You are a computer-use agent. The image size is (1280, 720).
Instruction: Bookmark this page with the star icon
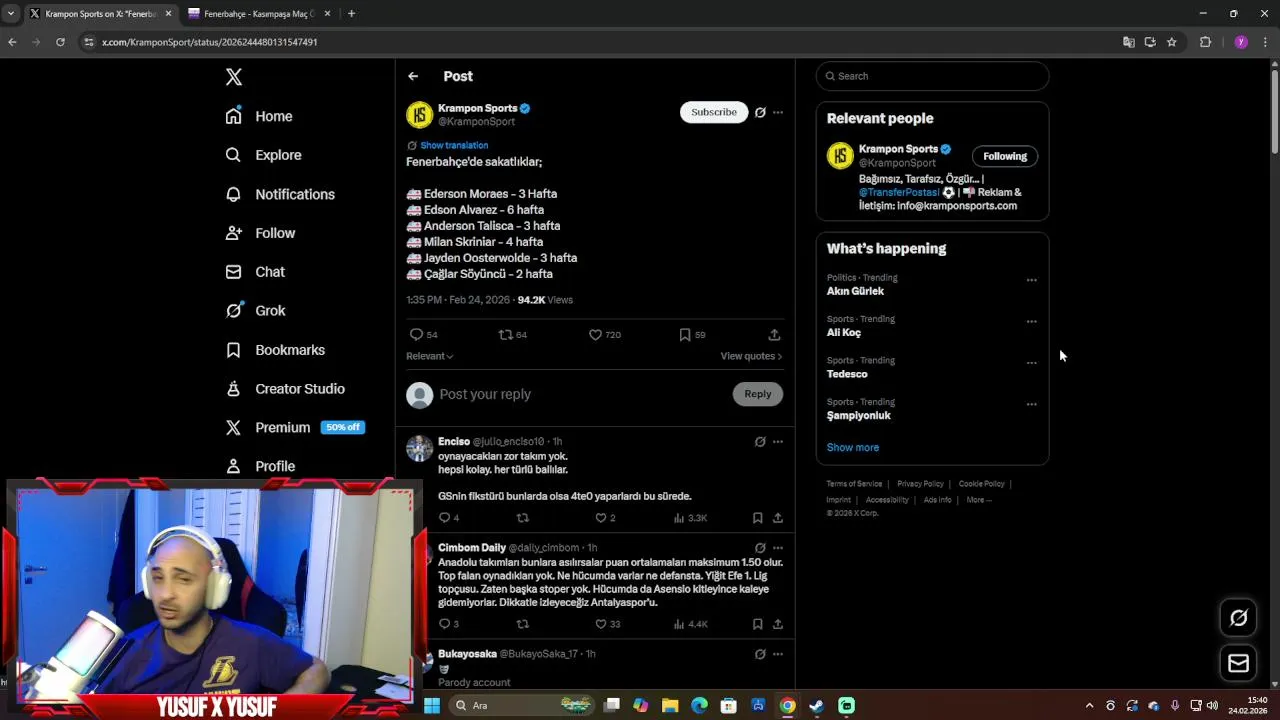[1172, 42]
